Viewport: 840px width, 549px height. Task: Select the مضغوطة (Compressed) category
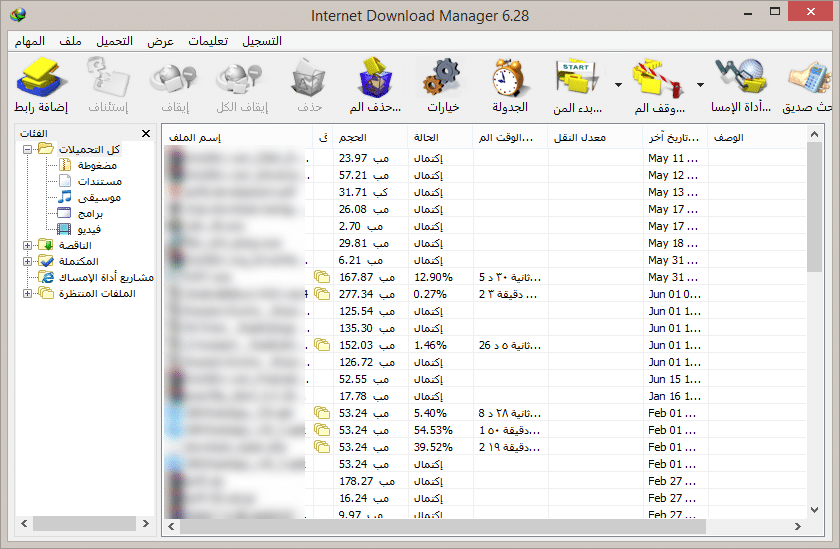(97, 166)
